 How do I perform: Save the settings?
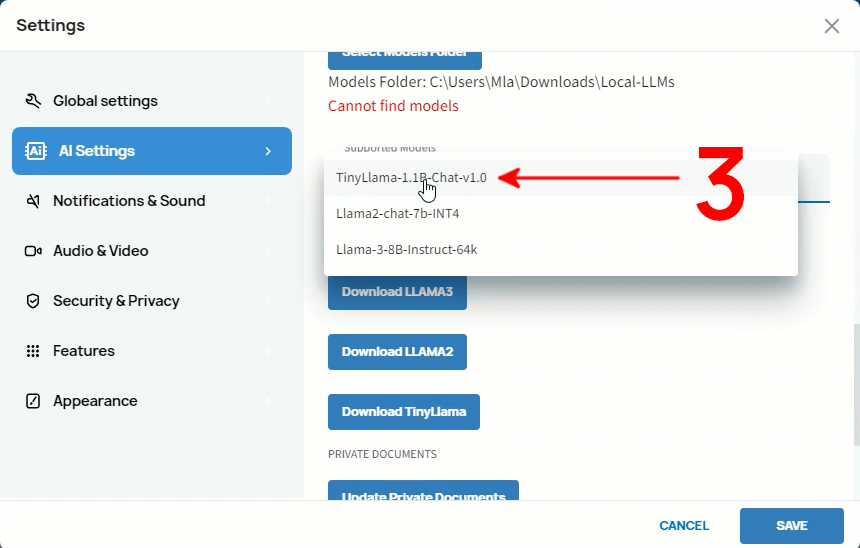click(792, 525)
